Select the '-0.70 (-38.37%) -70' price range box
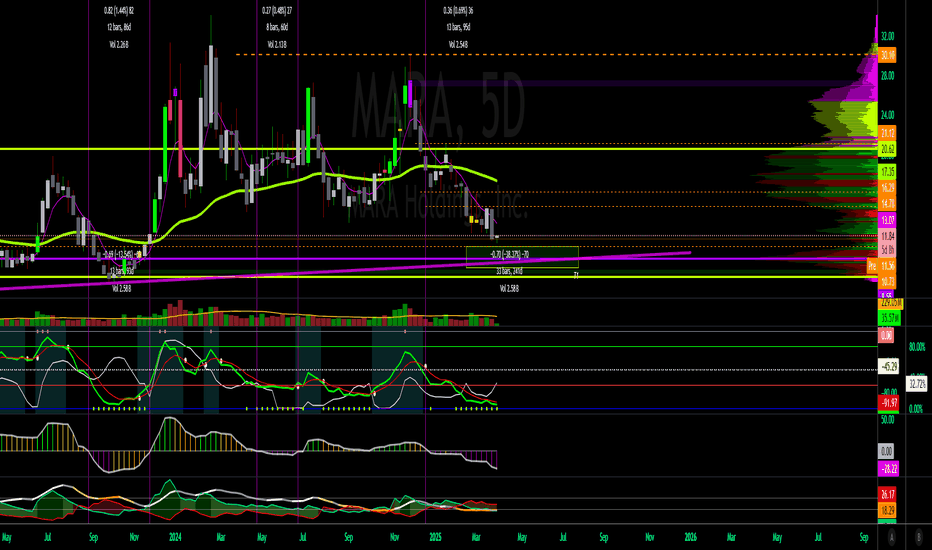Image resolution: width=932 pixels, height=550 pixels. point(522,257)
